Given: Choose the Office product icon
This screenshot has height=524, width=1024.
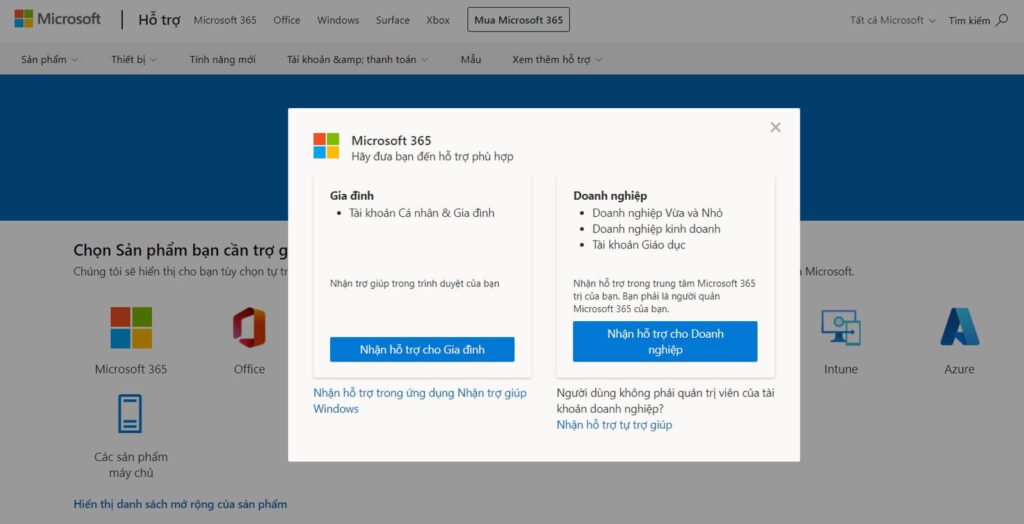Looking at the screenshot, I should point(249,327).
